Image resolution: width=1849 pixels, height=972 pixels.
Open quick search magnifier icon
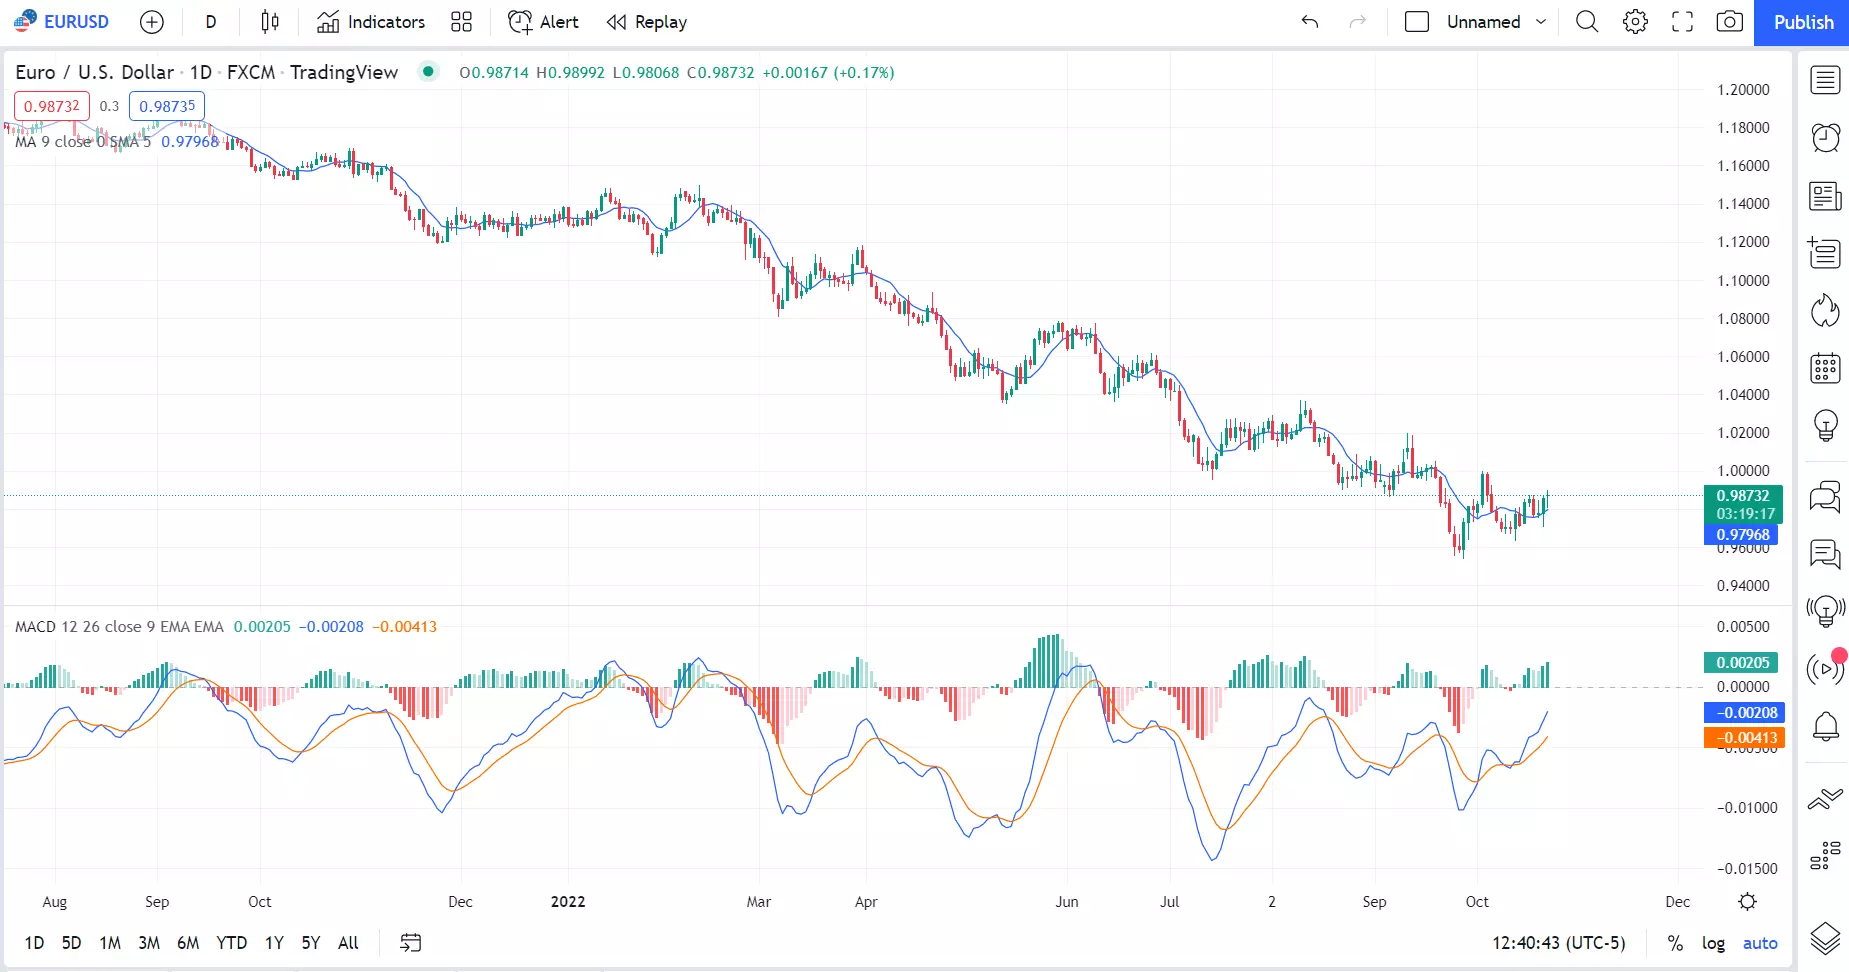1587,22
